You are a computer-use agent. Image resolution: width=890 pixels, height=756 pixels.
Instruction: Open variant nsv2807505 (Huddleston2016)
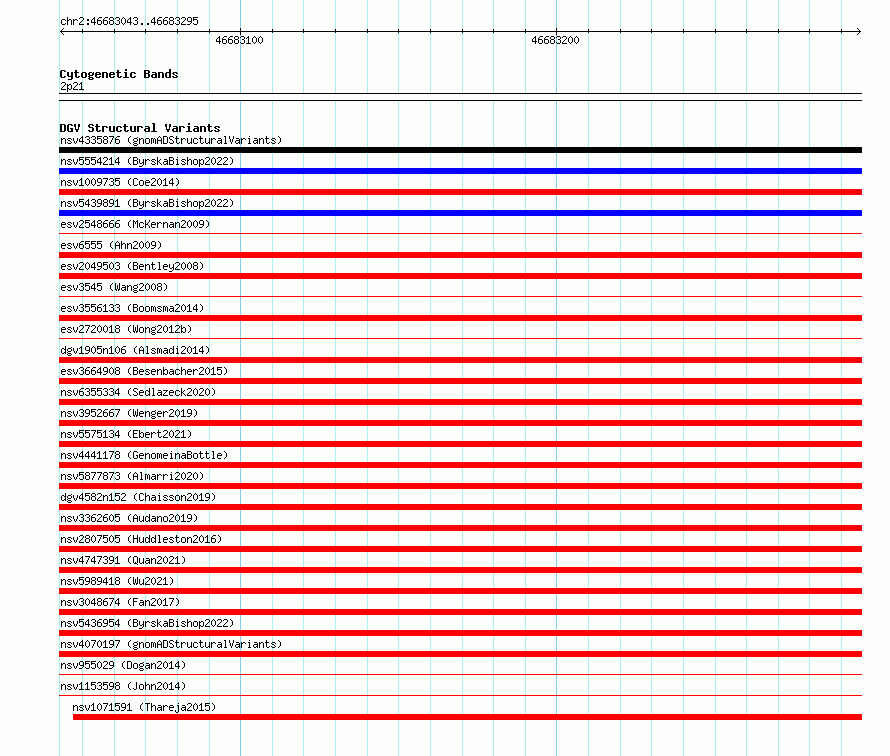point(141,539)
